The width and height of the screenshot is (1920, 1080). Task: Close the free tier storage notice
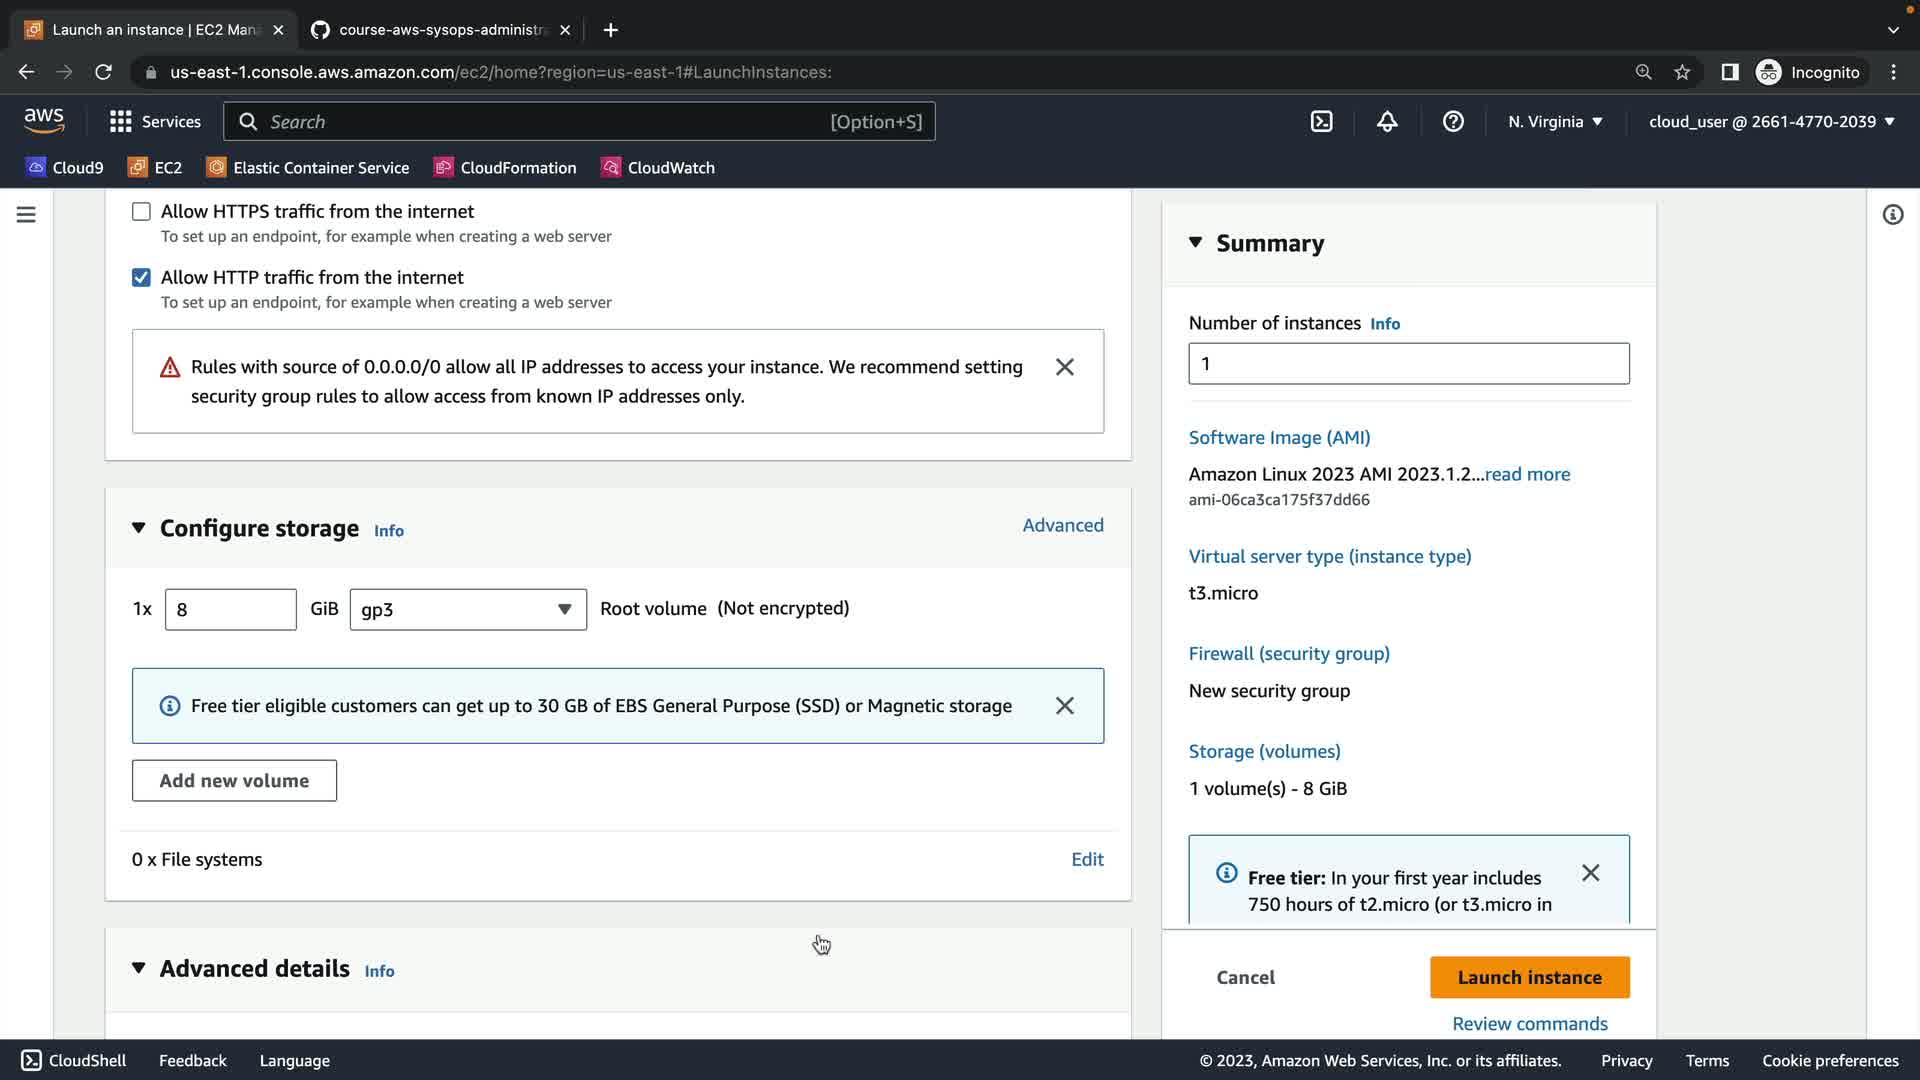[x=1064, y=706]
